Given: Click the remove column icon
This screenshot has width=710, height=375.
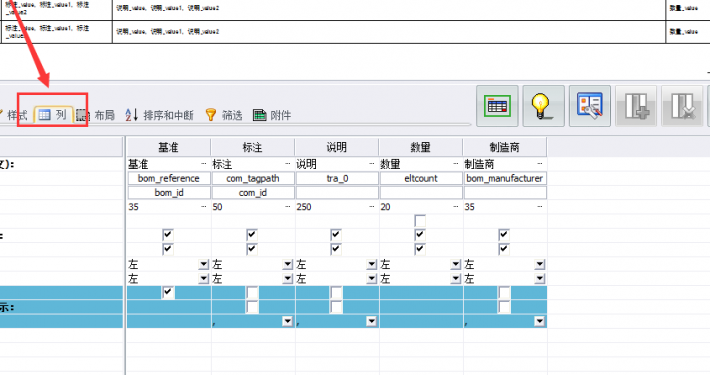Looking at the screenshot, I should point(682,106).
